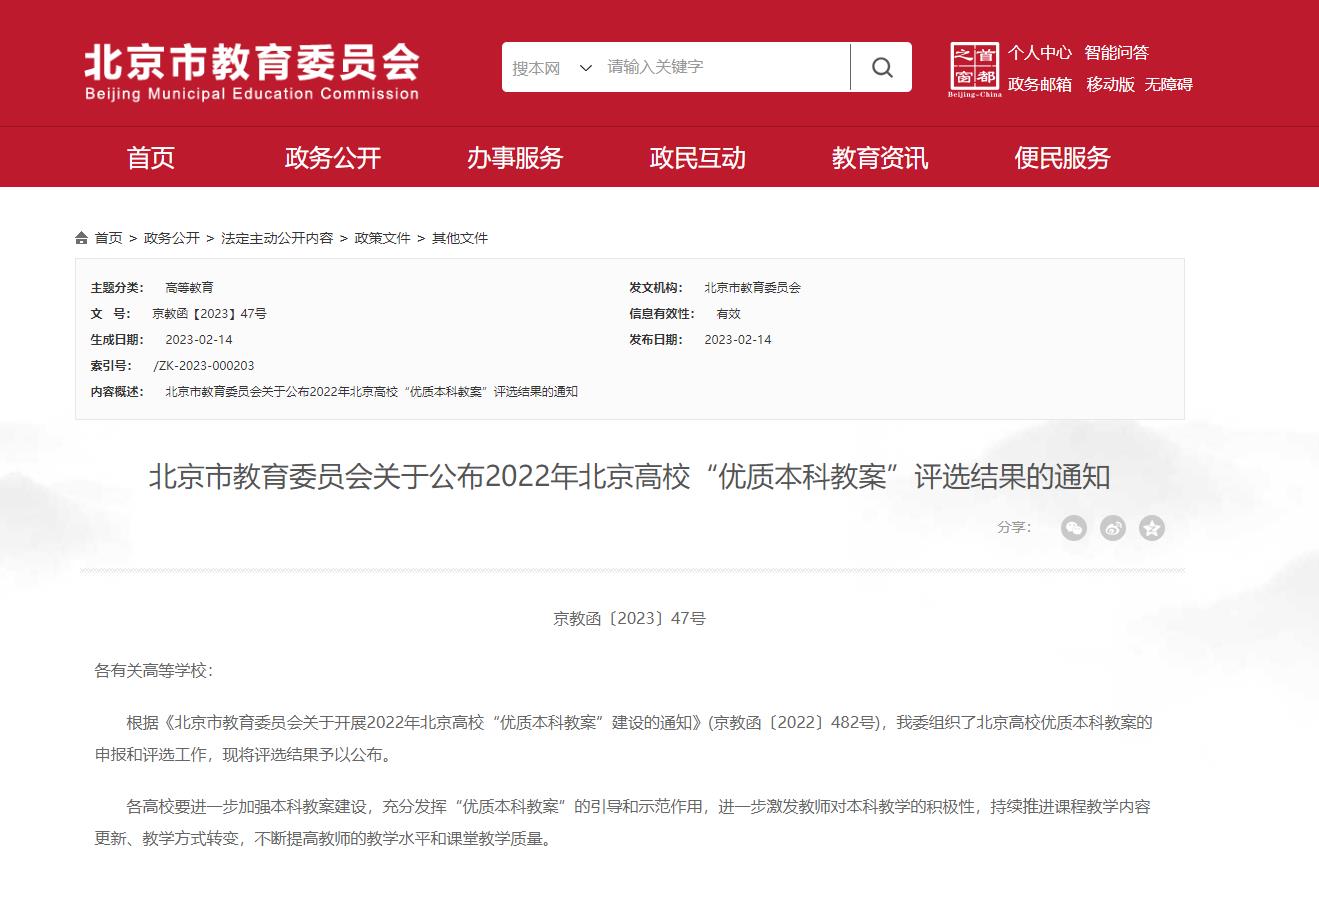
Task: Click the 发文机构 value 北京市教育委员会
Action: coord(752,288)
